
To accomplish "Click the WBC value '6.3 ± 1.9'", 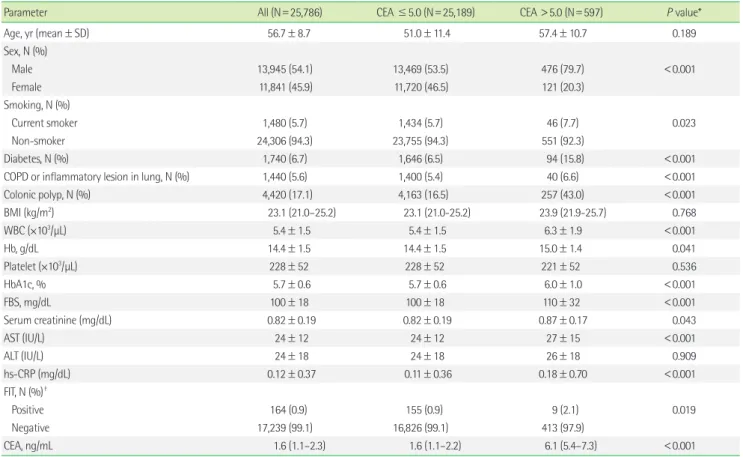I will [563, 230].
